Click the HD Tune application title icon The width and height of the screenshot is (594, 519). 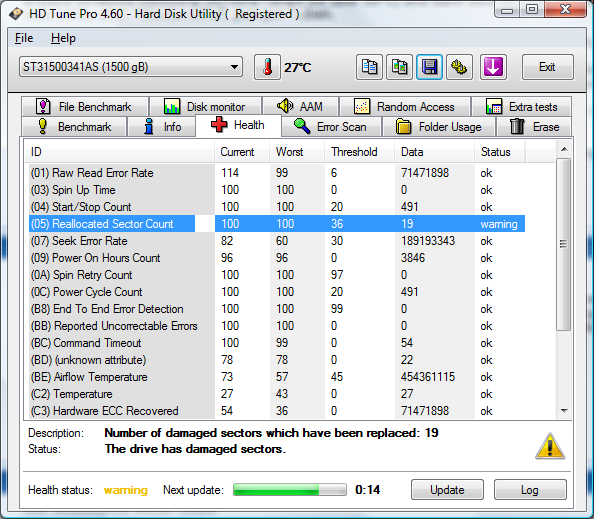[x=16, y=14]
